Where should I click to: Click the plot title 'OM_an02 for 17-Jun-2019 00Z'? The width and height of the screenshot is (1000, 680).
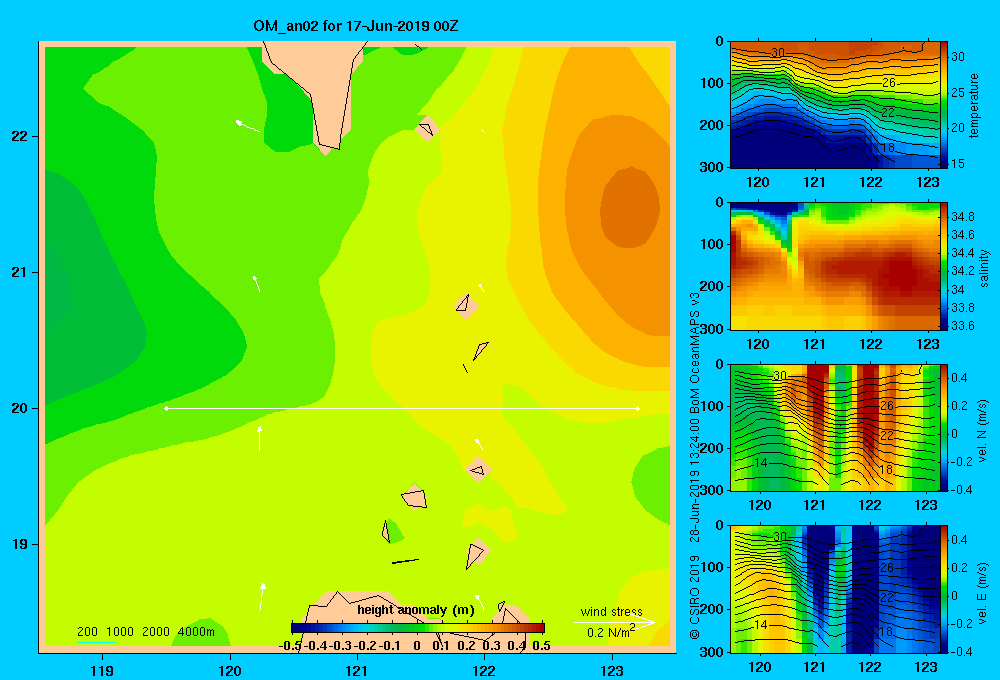pos(356,26)
